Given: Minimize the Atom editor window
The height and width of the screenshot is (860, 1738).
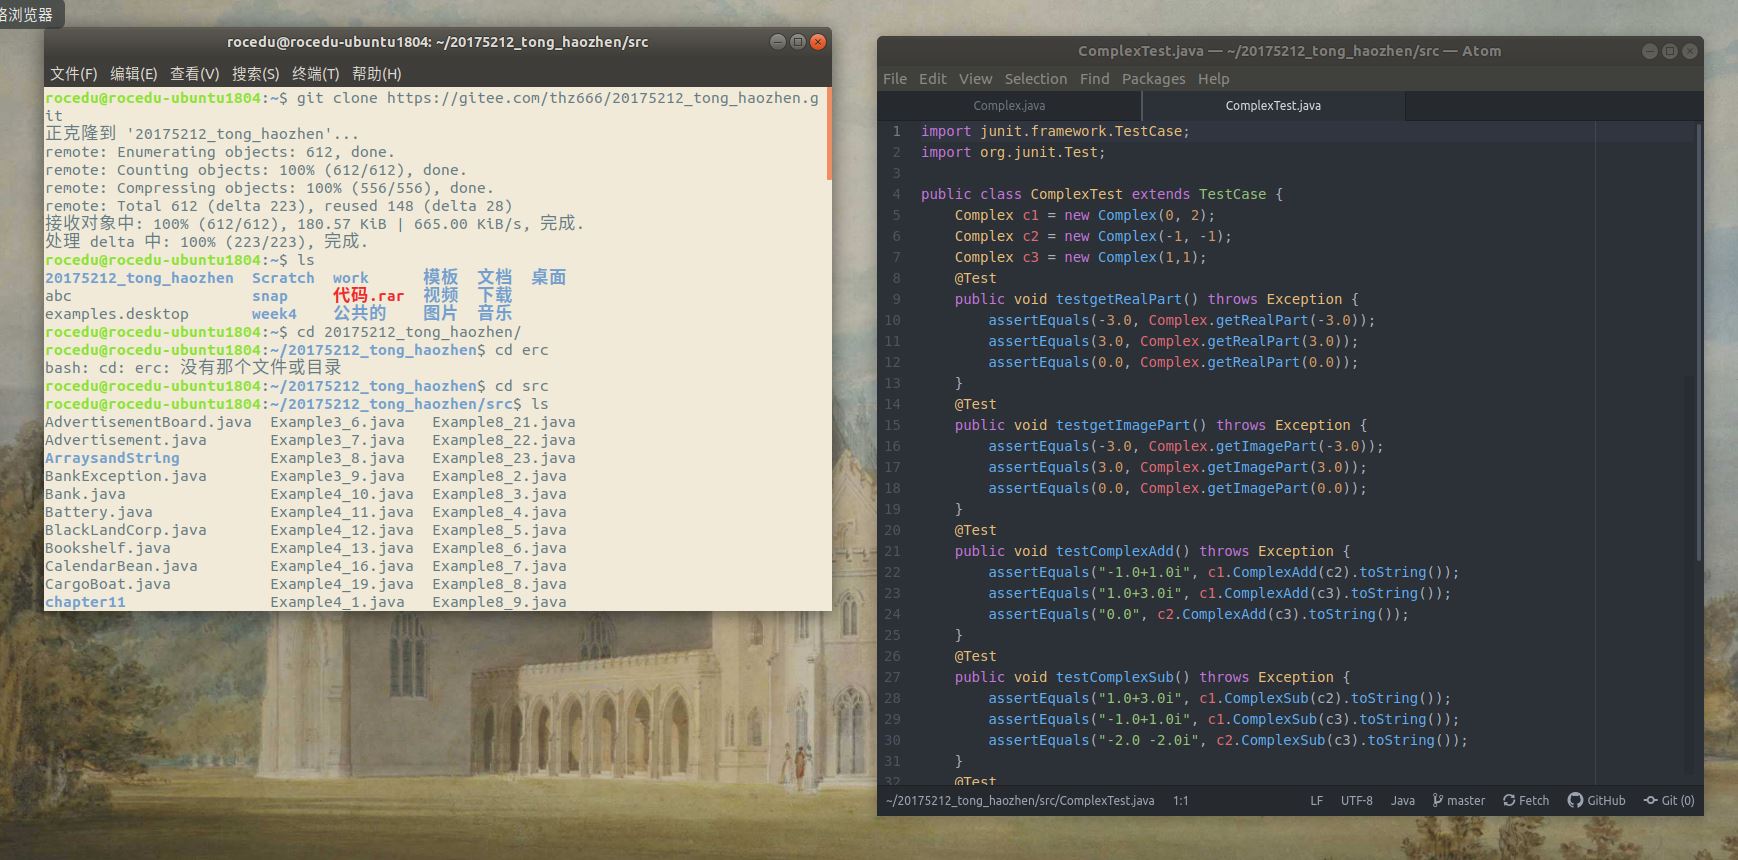Looking at the screenshot, I should click(1650, 51).
